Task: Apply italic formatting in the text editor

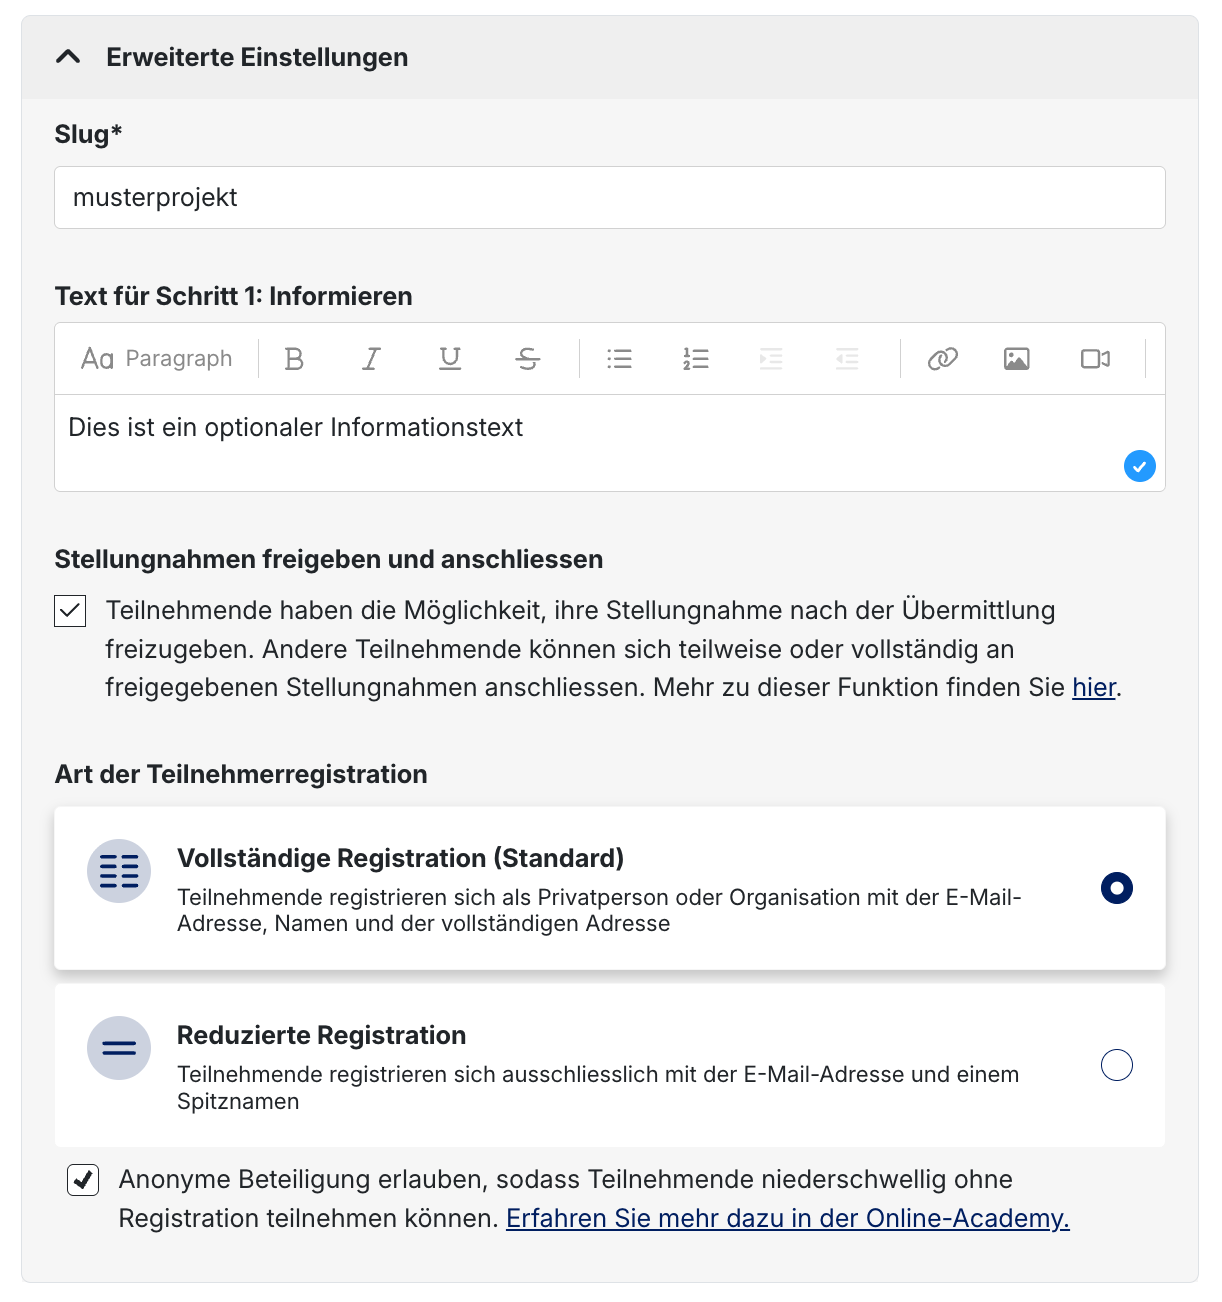Action: pyautogui.click(x=371, y=359)
